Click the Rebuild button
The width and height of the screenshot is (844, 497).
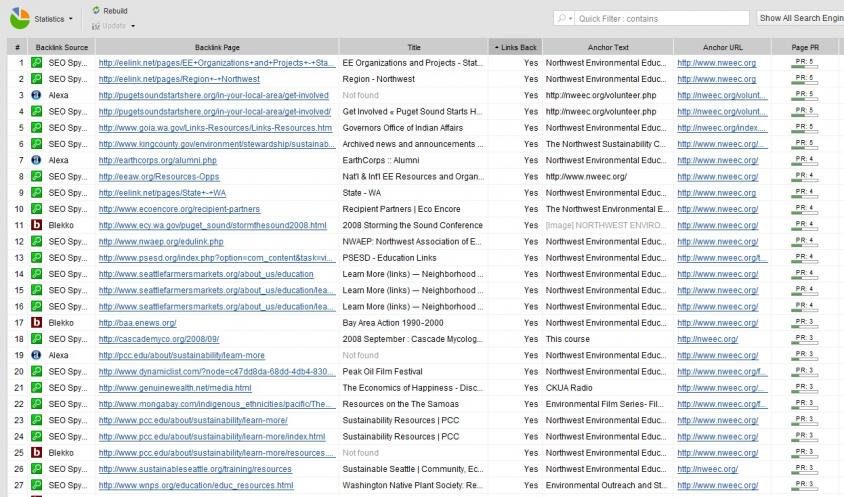coord(110,10)
